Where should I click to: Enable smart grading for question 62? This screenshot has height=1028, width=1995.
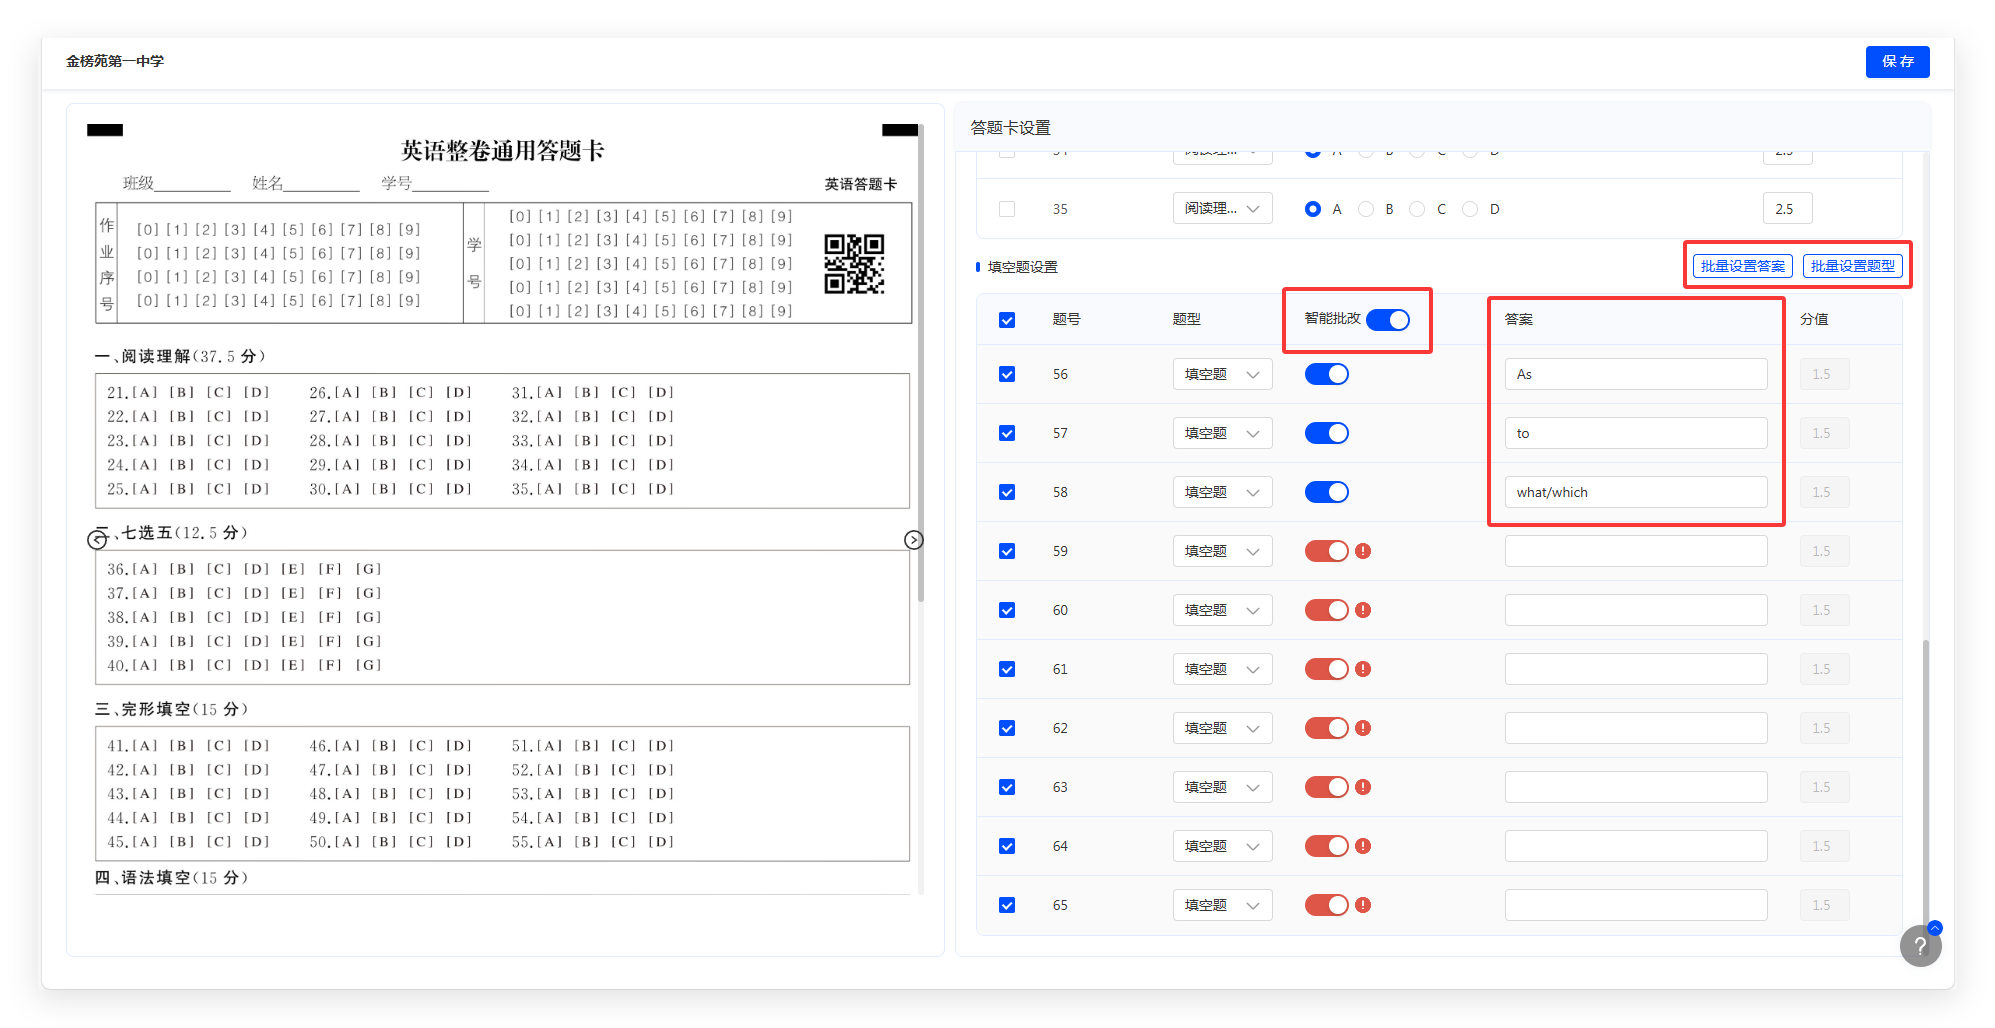1327,728
